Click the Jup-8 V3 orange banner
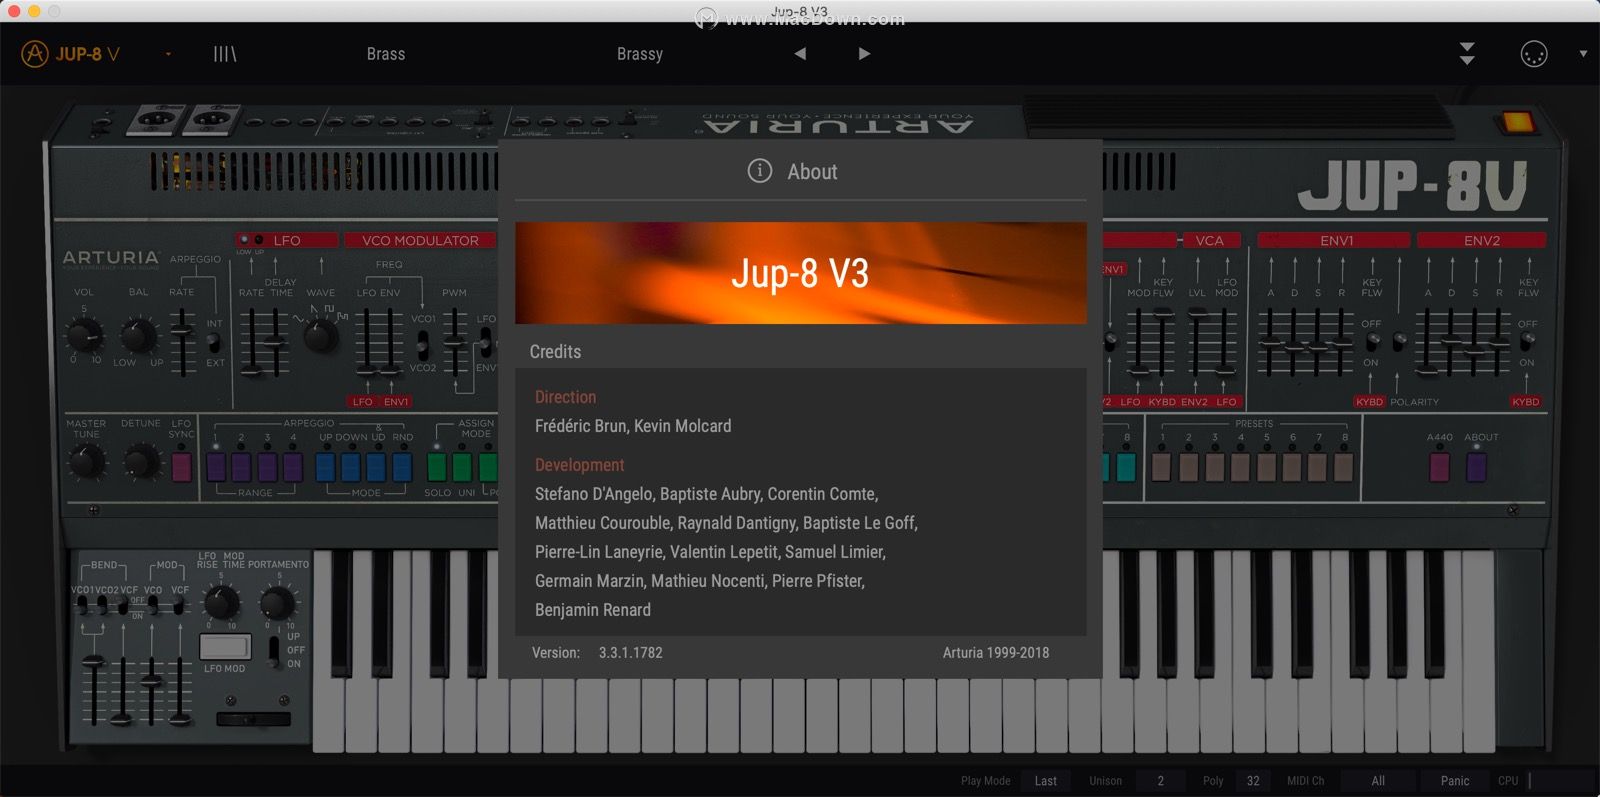1600x797 pixels. click(800, 272)
